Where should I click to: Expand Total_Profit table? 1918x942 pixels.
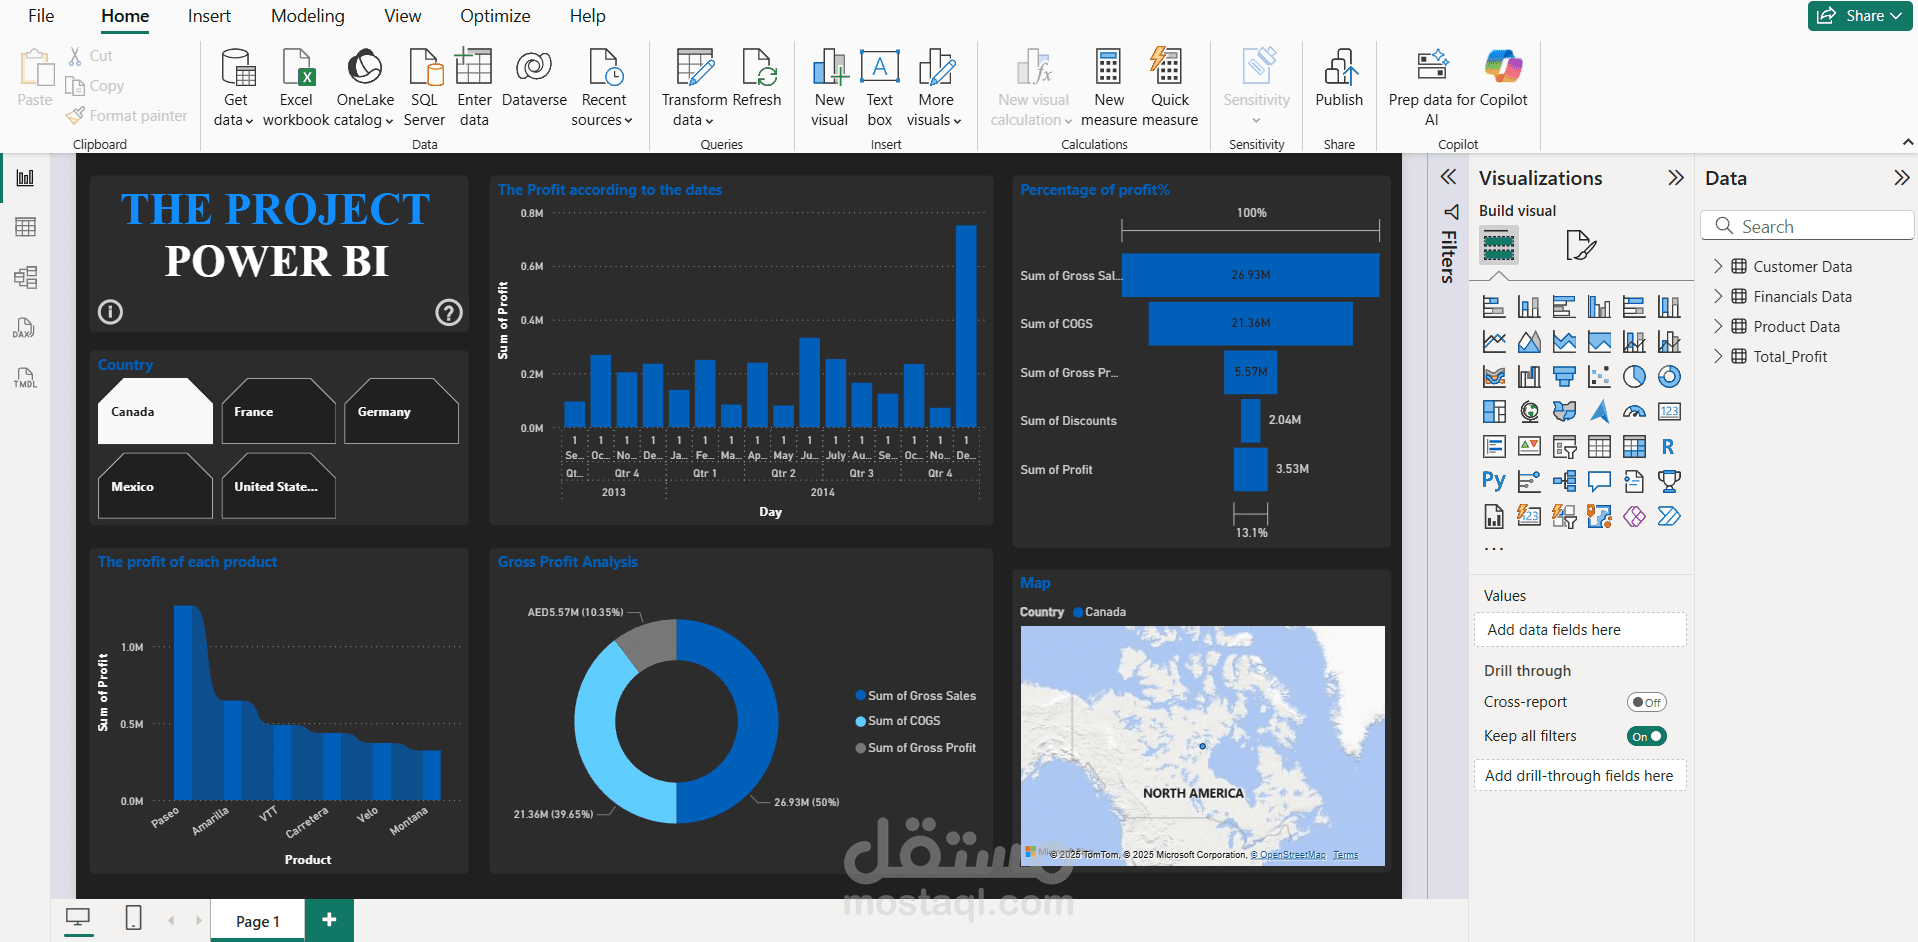click(x=1718, y=356)
